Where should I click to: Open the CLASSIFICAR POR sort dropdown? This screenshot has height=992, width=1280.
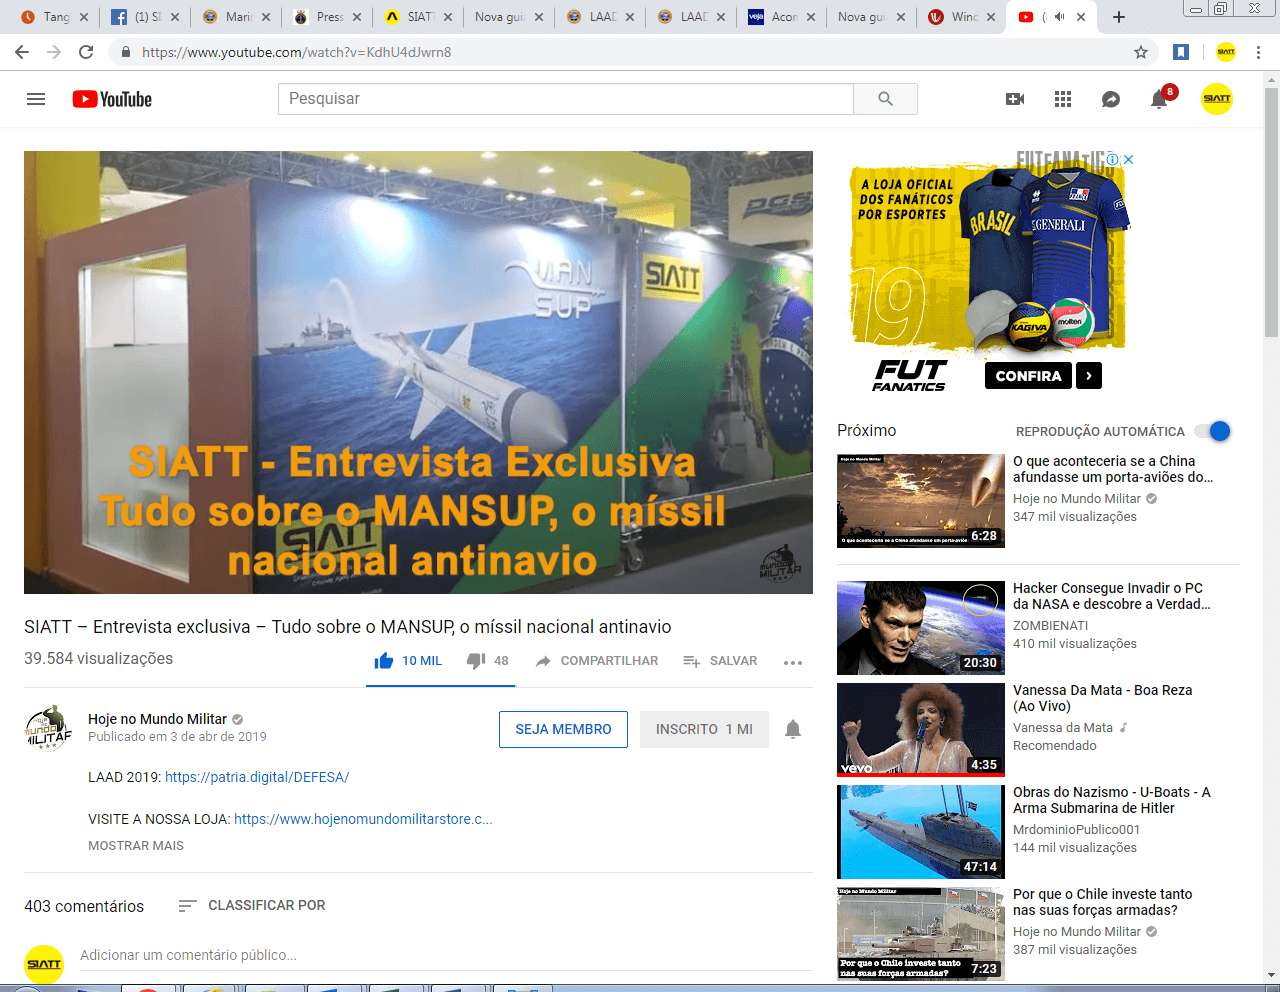[x=252, y=905]
